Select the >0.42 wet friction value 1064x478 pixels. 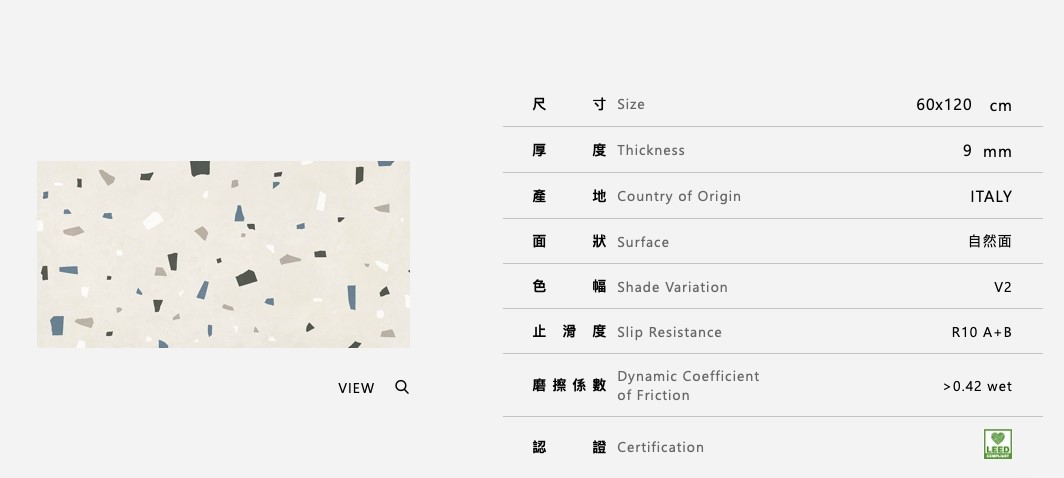point(977,386)
